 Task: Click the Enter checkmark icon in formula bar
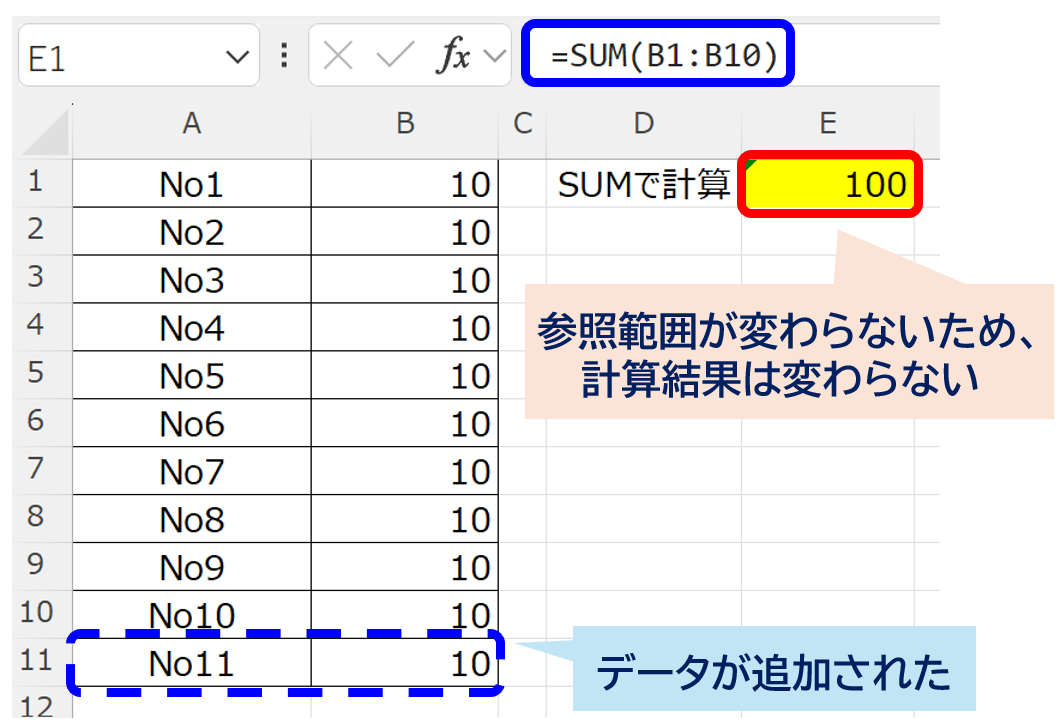click(394, 57)
